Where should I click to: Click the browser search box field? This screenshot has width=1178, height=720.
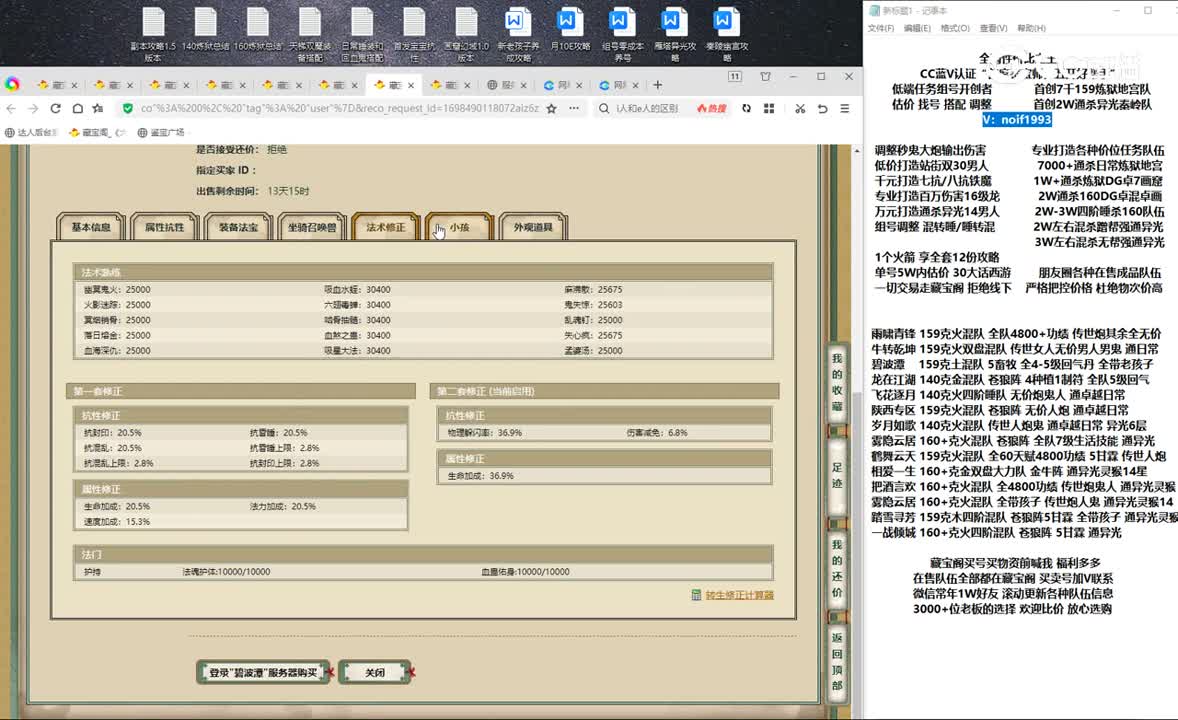pos(647,108)
